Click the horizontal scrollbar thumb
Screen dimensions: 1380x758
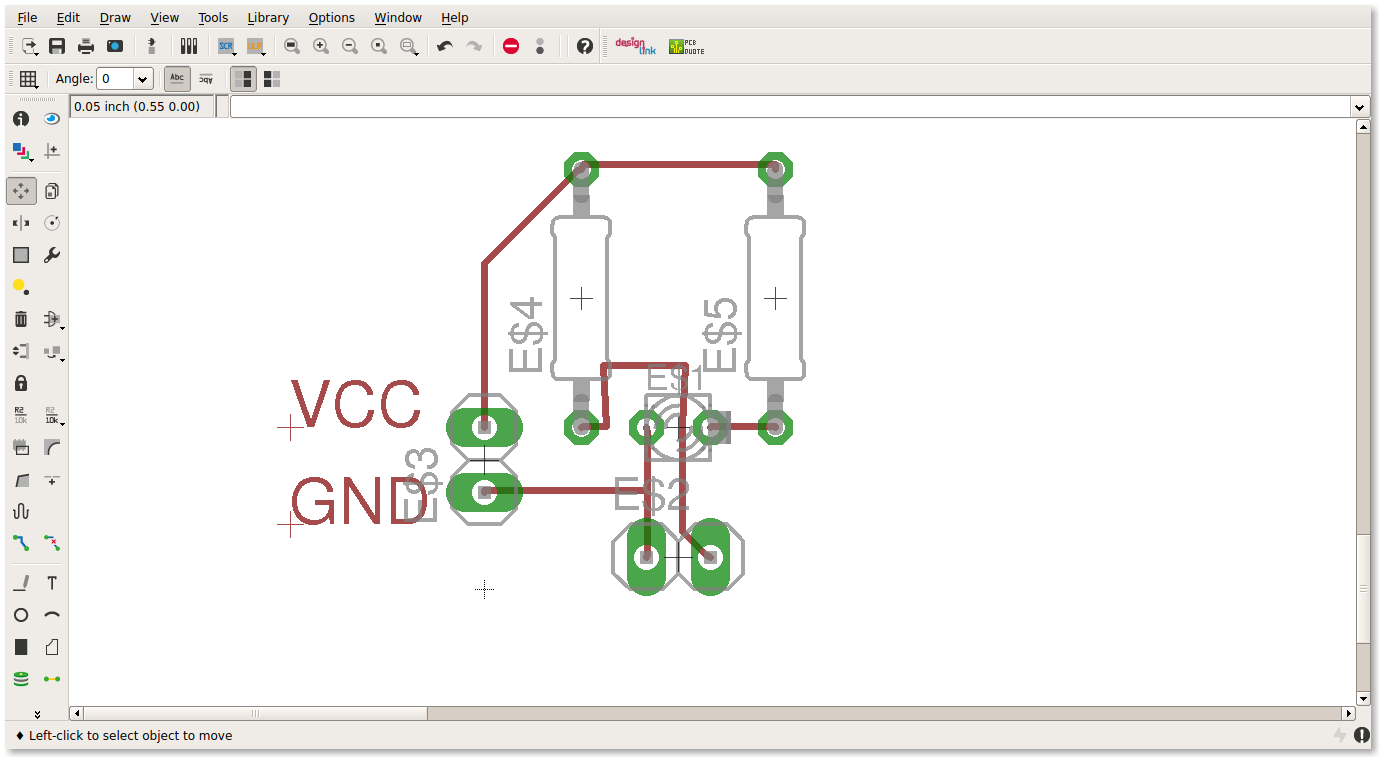coord(255,714)
